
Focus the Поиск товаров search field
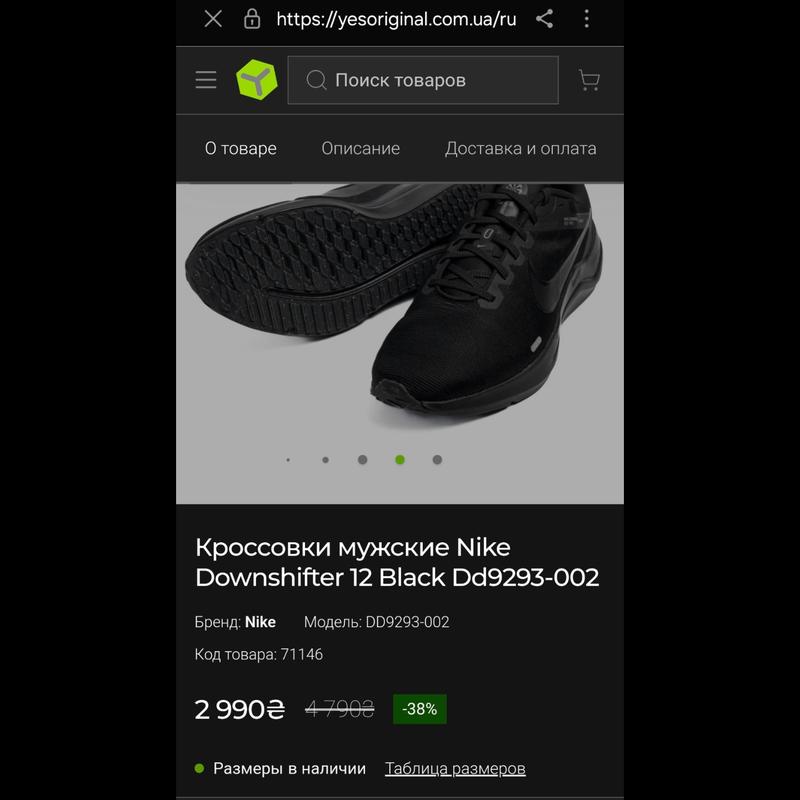point(423,80)
